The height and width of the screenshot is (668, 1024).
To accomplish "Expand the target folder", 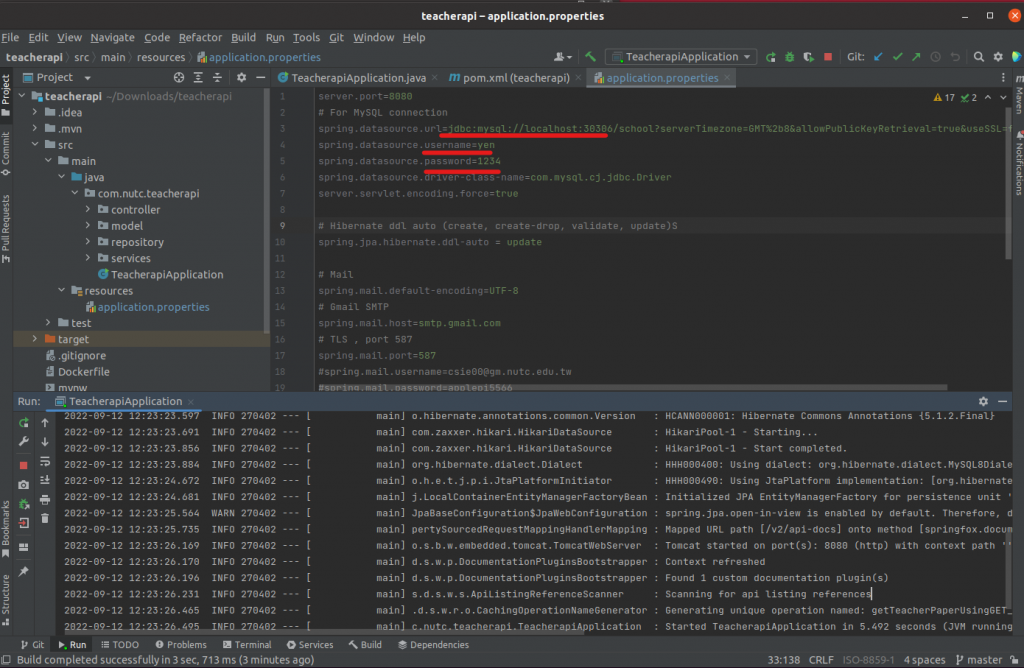I will pyautogui.click(x=35, y=339).
